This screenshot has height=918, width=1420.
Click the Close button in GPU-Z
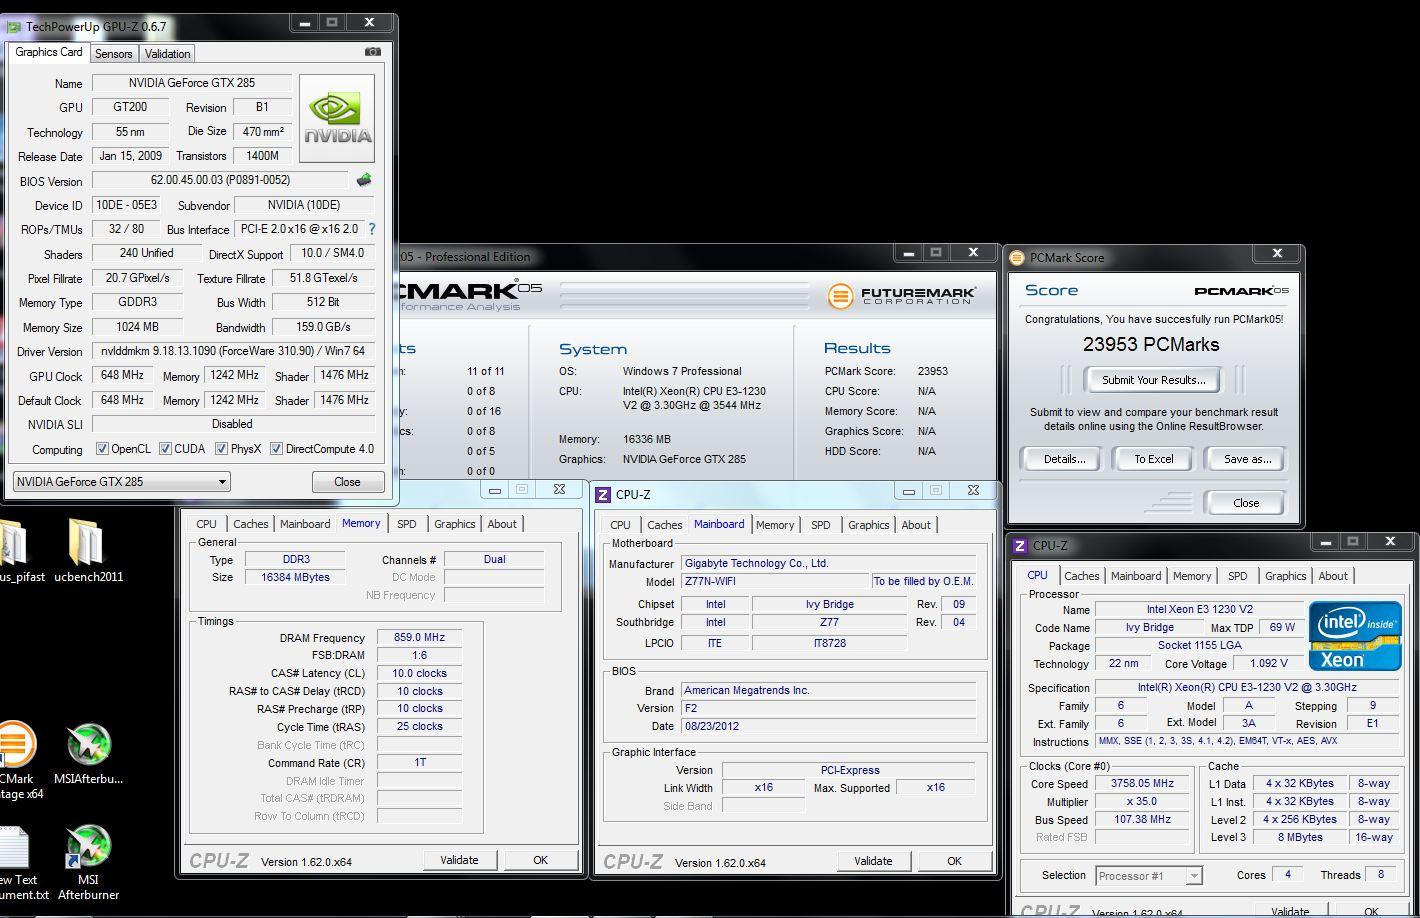[x=347, y=481]
